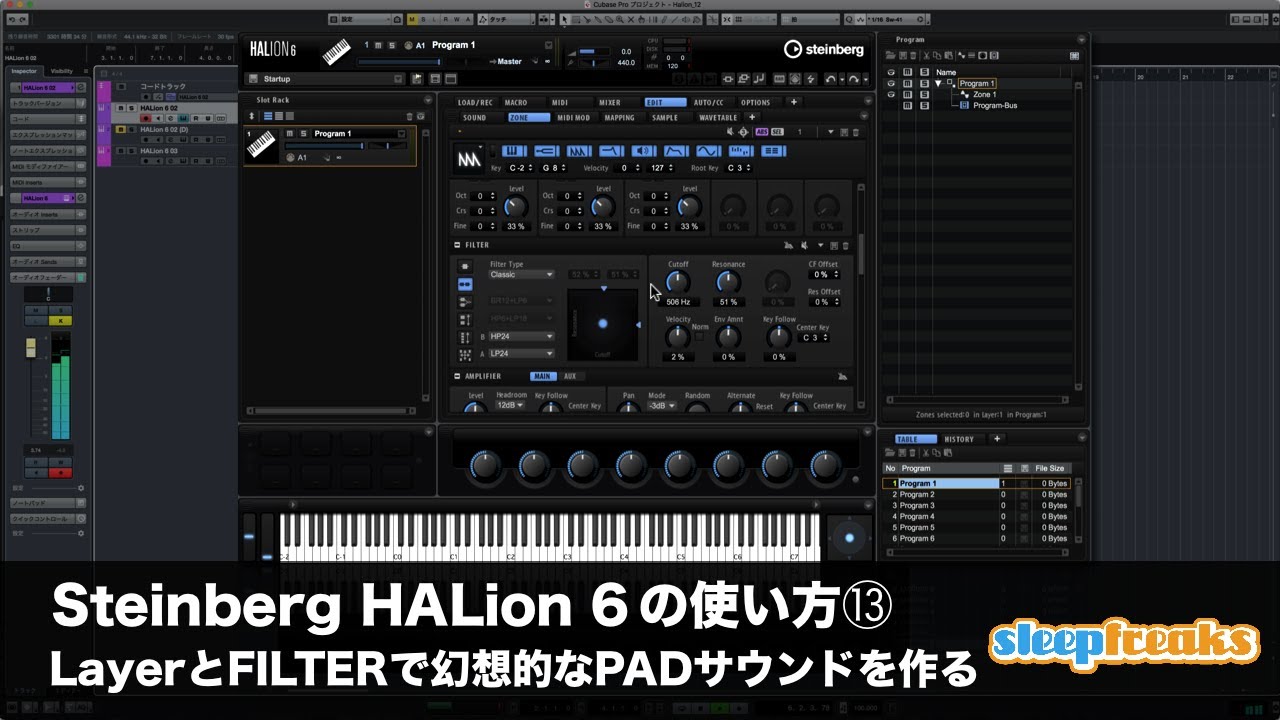Mute the zone with speaker icon

[x=730, y=132]
